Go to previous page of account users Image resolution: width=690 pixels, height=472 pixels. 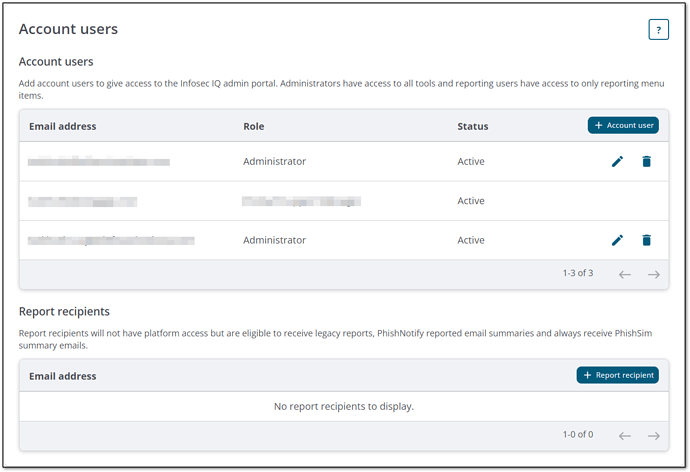625,274
